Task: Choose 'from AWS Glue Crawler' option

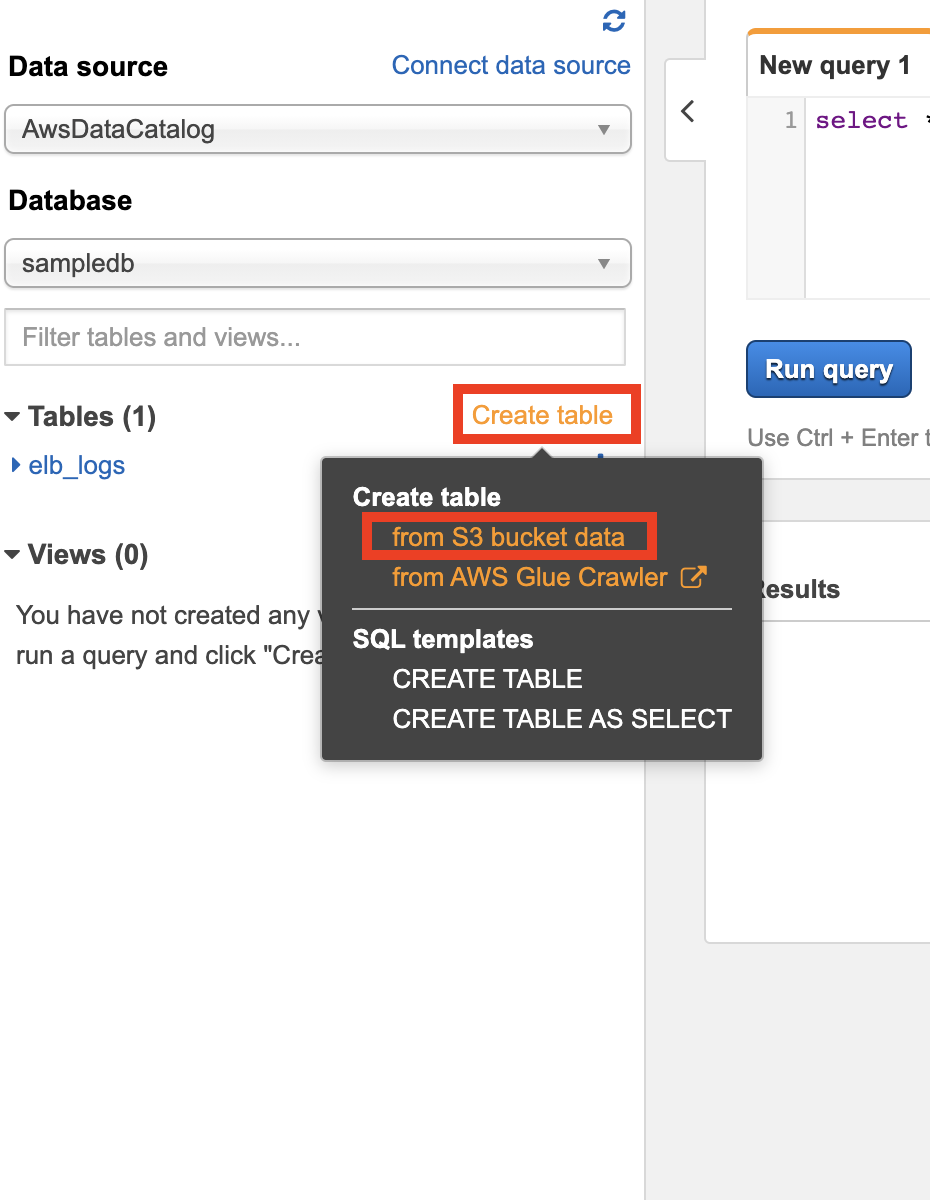Action: (529, 577)
